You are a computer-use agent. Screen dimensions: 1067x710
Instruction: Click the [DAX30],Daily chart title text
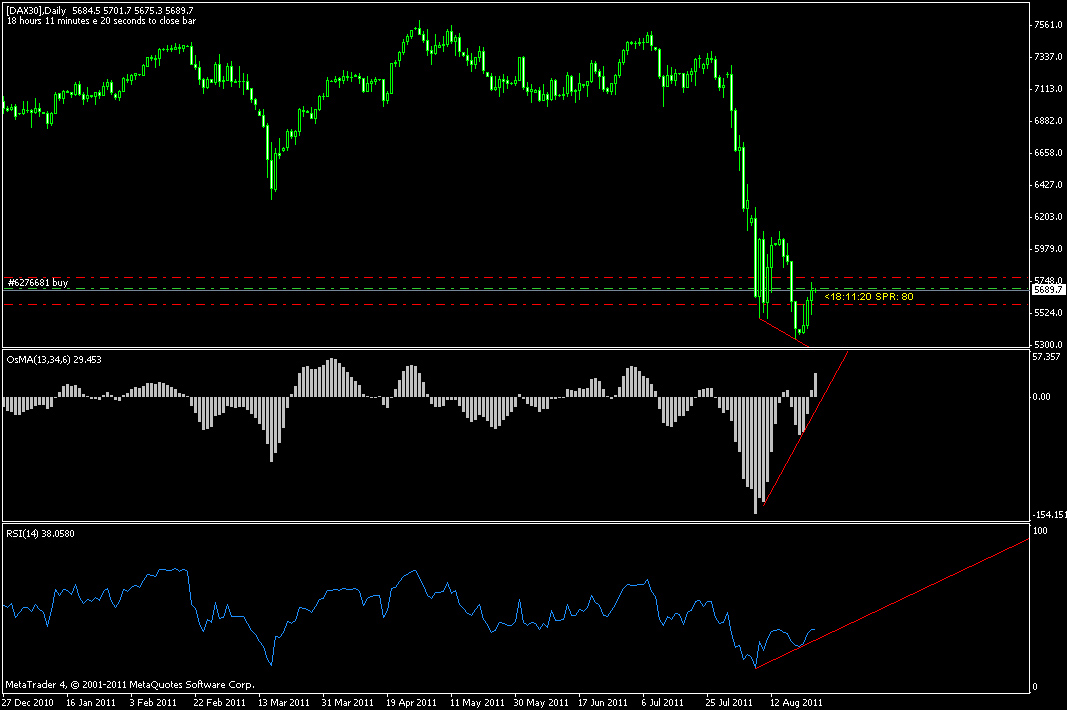(37, 10)
